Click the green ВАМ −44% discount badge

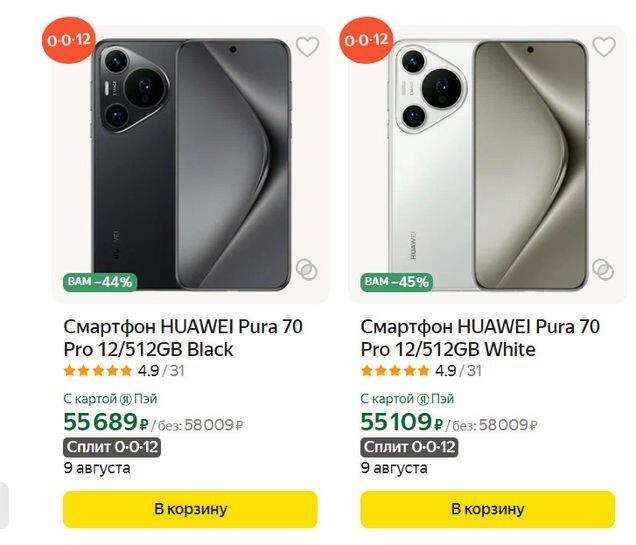[x=100, y=282]
